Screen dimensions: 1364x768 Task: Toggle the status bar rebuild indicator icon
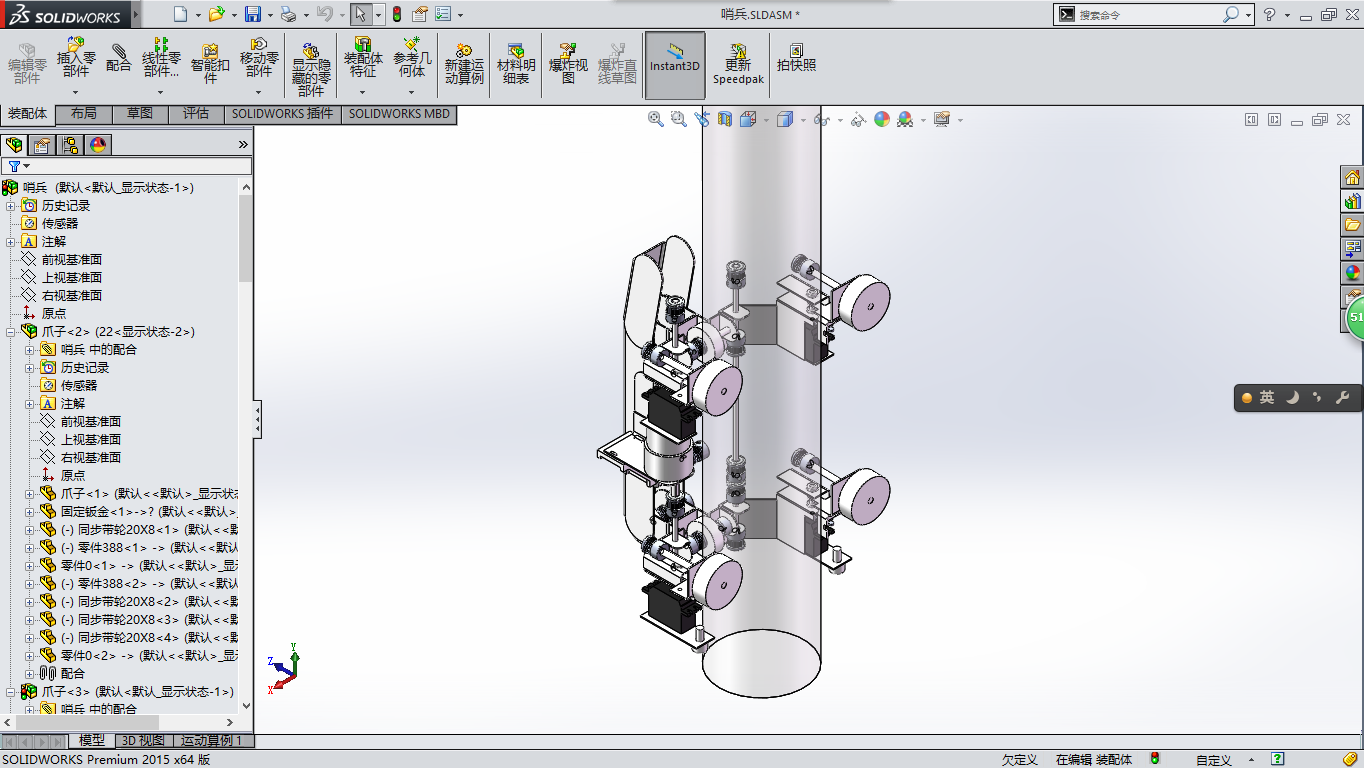pyautogui.click(x=1155, y=759)
